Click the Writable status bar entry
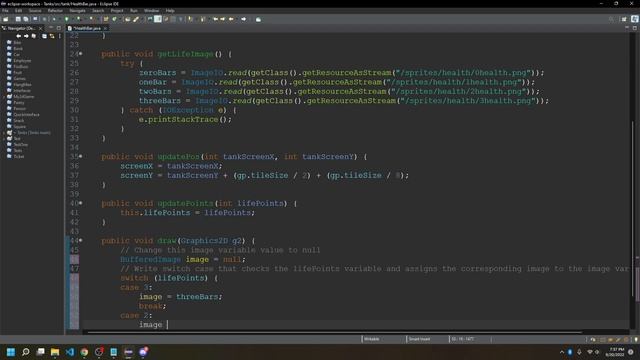Screen dimensions: 640x360 [371, 339]
